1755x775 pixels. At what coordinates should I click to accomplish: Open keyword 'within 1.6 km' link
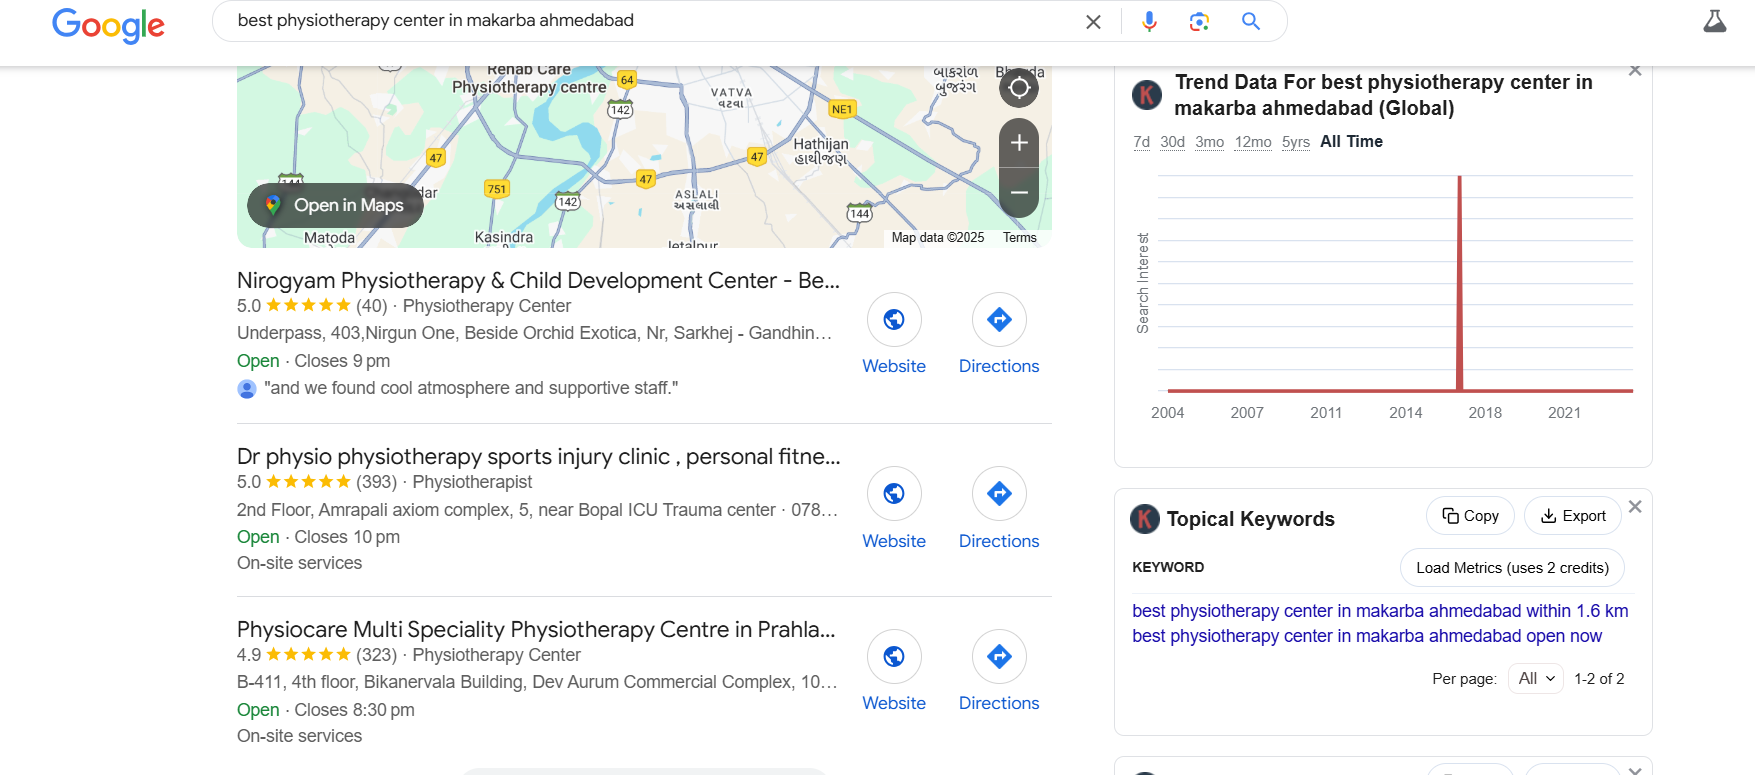1380,611
